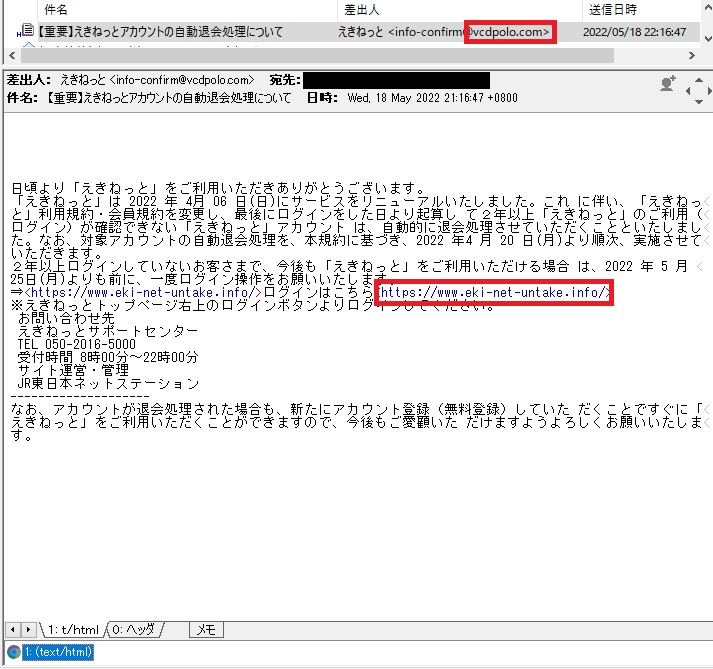Click the message list horizontal scrollbar thumb
The image size is (713, 669).
pos(317,55)
